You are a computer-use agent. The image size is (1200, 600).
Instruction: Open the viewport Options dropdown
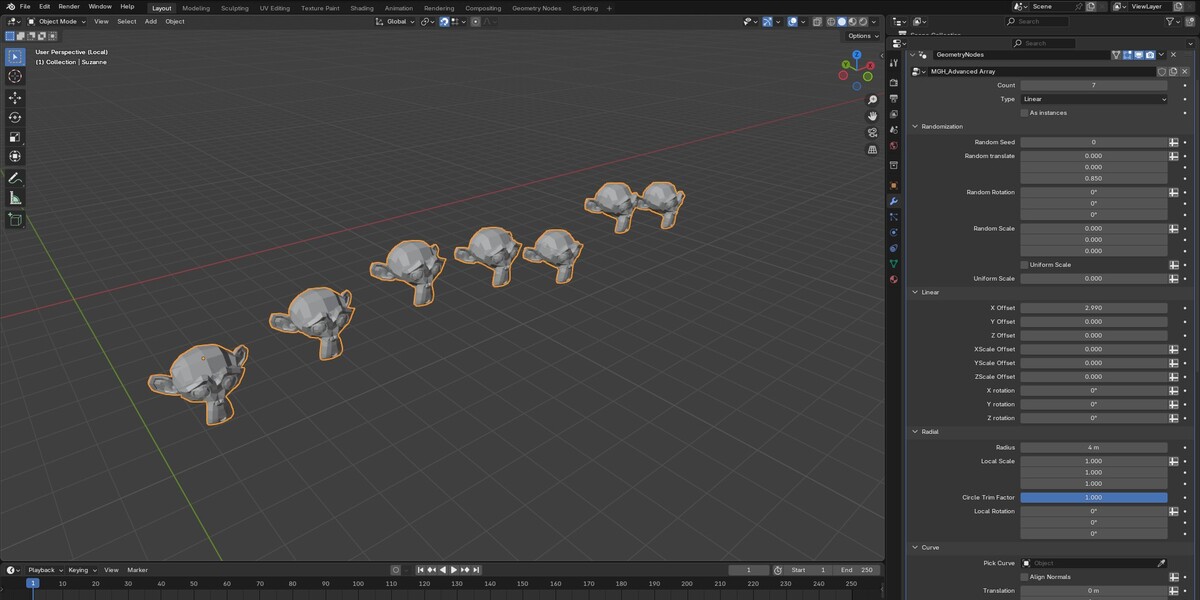click(863, 36)
